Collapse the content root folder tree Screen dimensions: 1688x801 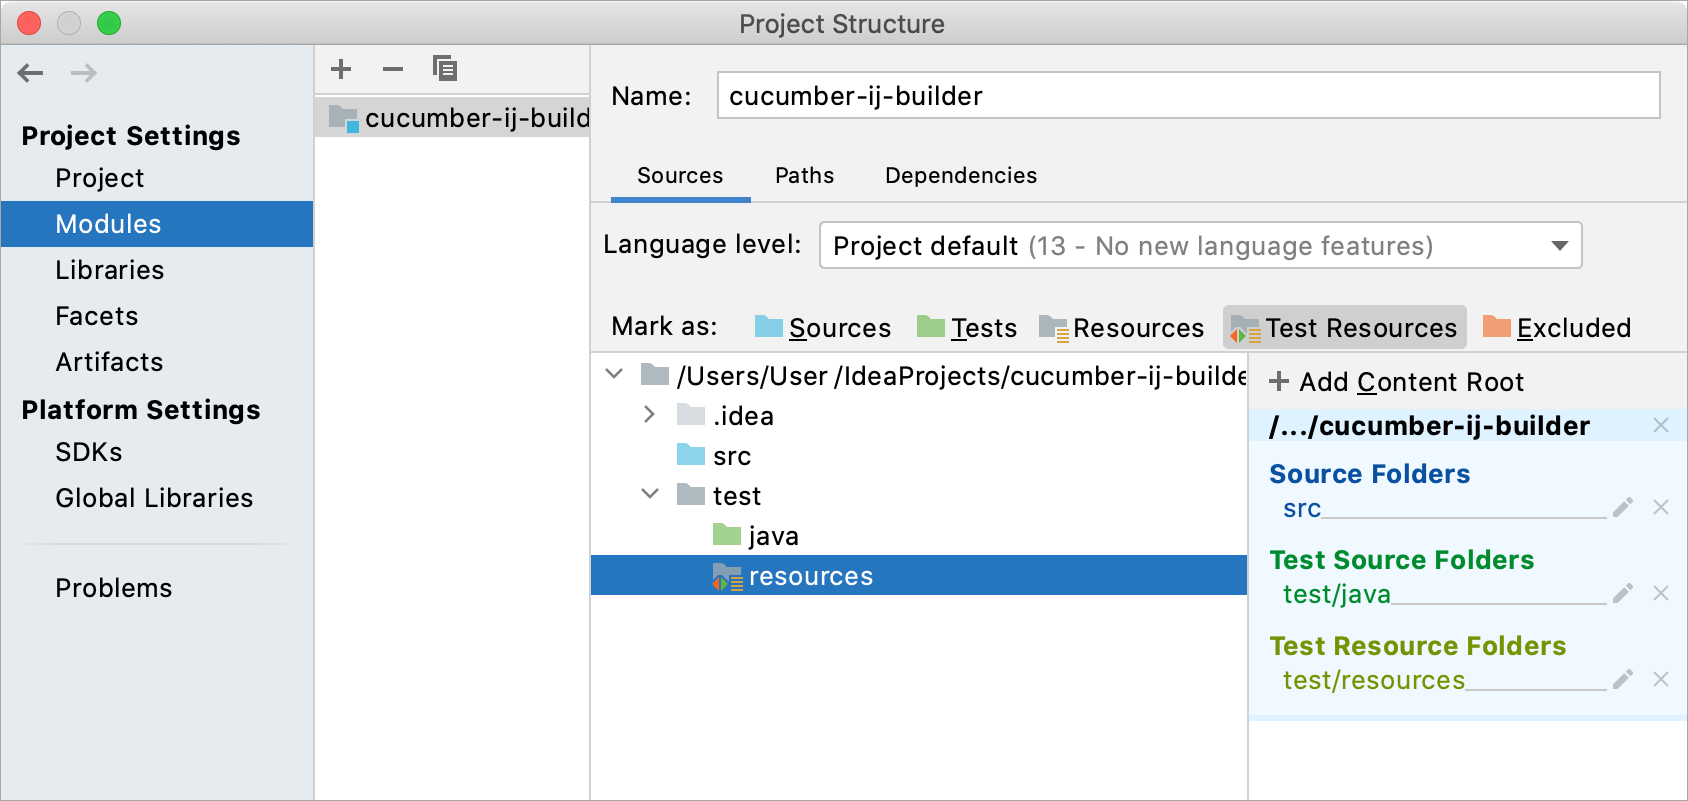click(x=614, y=375)
